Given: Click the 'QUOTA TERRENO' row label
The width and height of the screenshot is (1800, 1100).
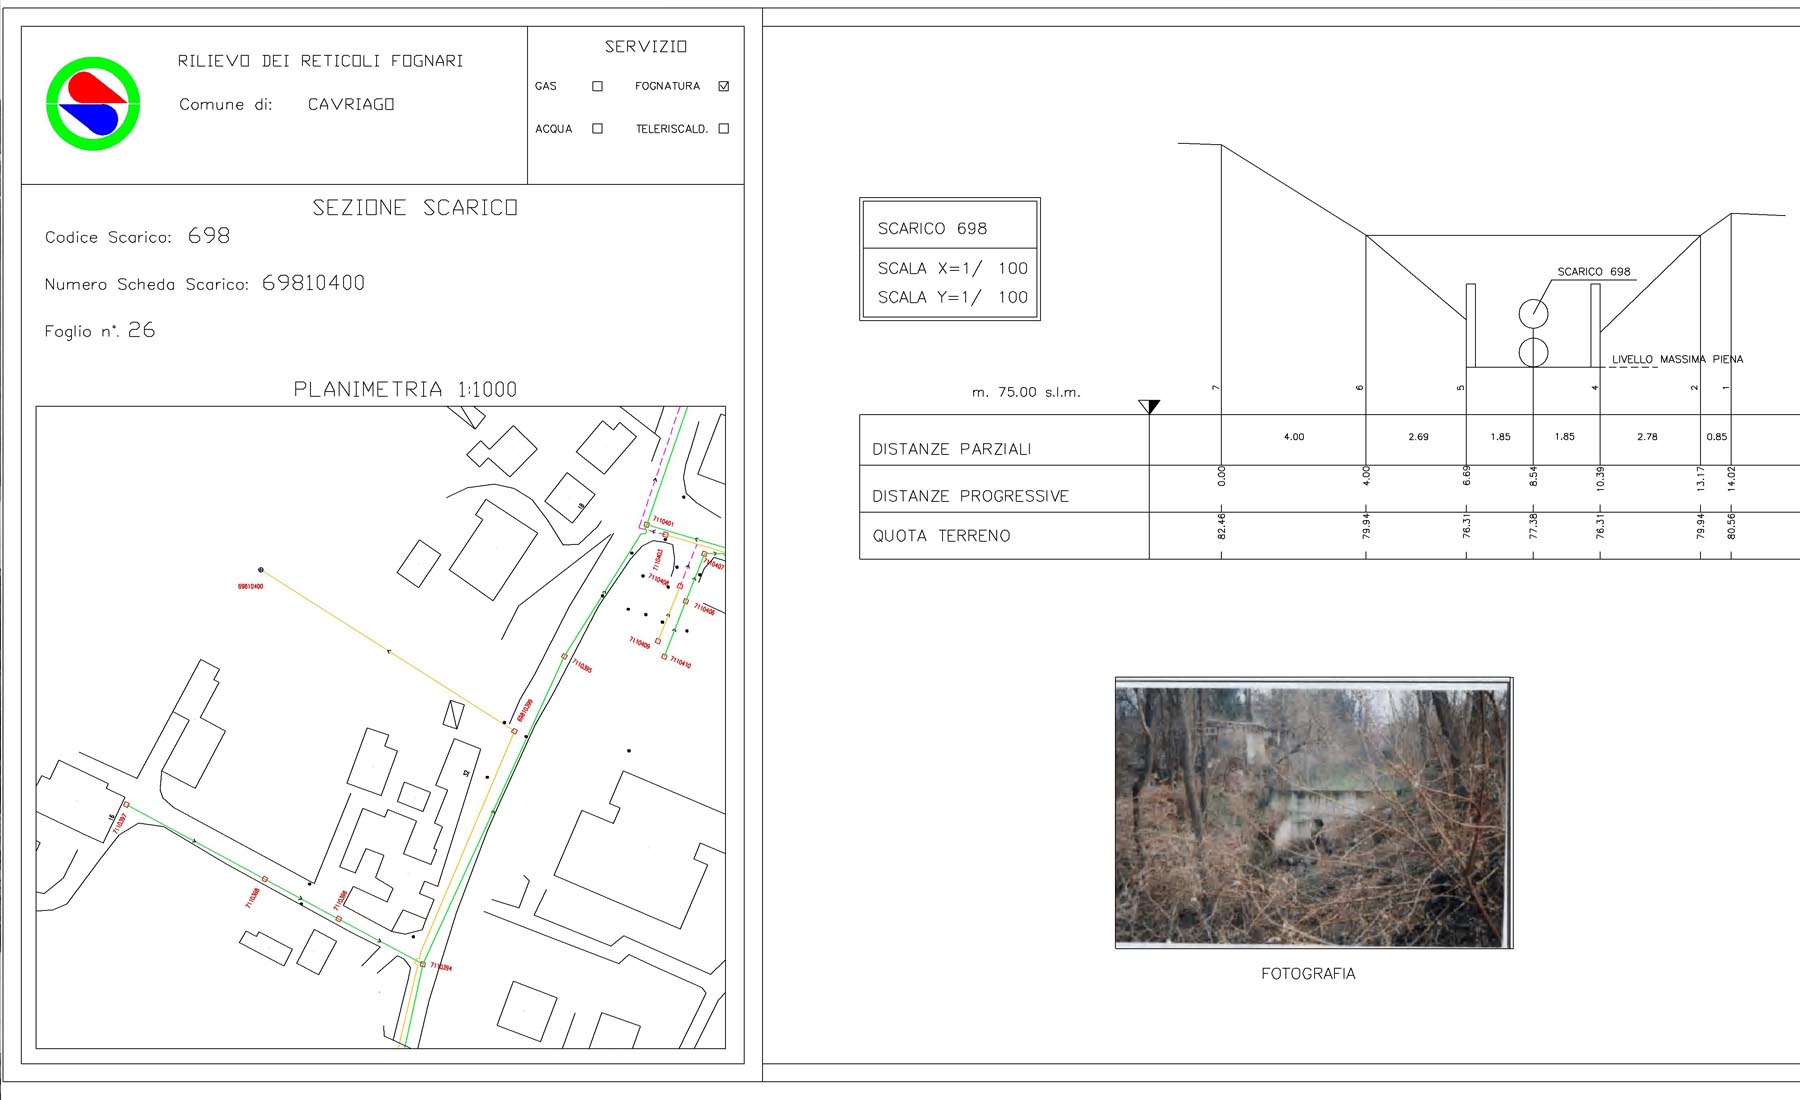Looking at the screenshot, I should (x=941, y=536).
